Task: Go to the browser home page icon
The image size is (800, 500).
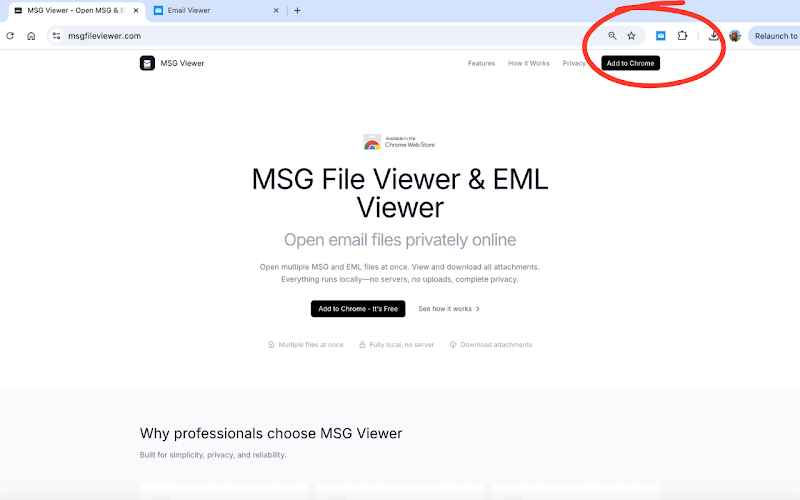Action: 31,36
